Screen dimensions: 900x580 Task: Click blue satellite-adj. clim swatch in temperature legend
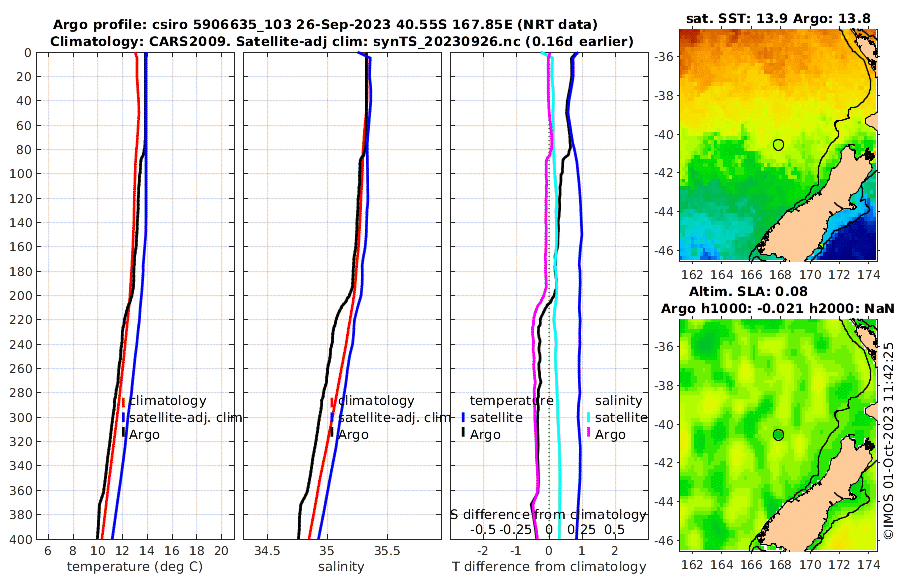point(123,417)
